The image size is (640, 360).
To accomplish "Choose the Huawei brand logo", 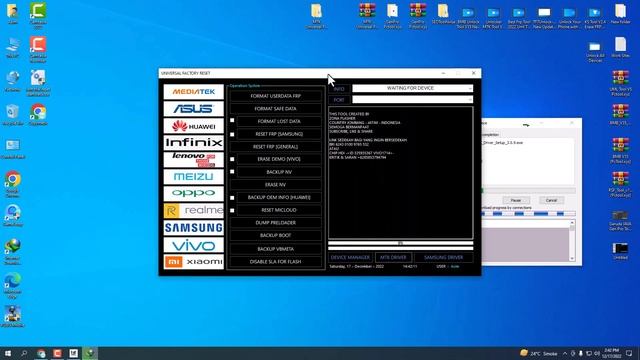I will 193,126.
